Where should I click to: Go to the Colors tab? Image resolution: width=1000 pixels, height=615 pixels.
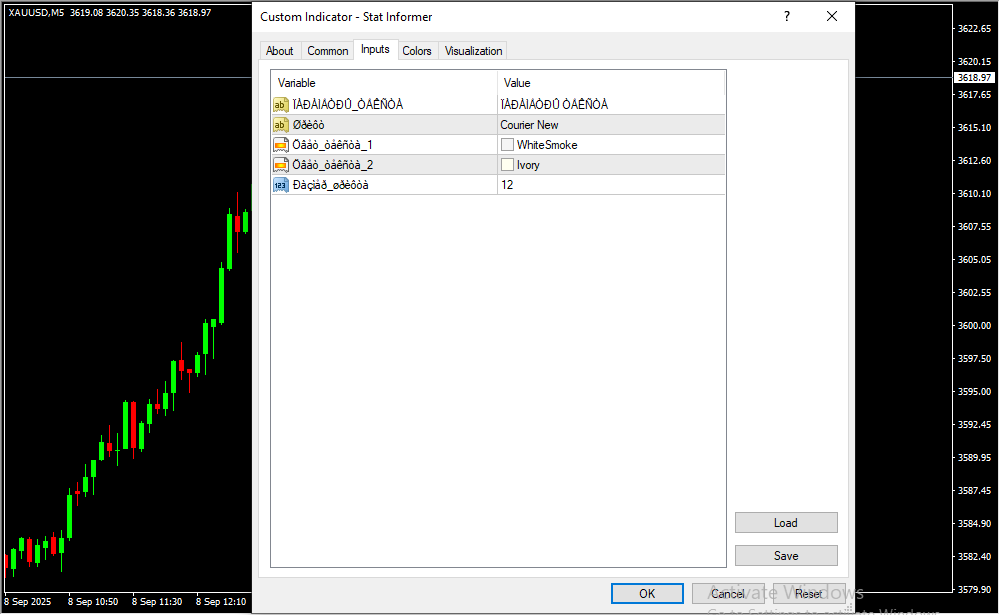point(417,51)
